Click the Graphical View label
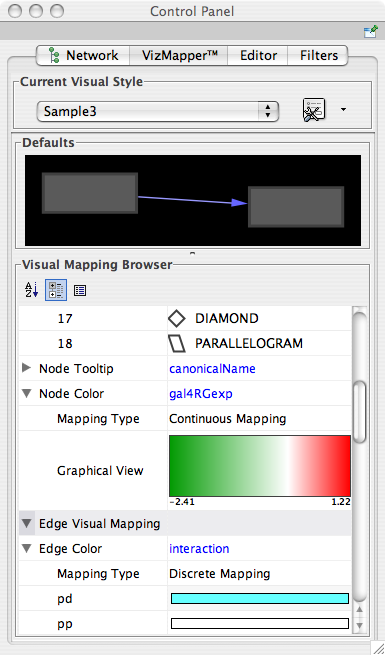This screenshot has width=385, height=655. point(100,471)
